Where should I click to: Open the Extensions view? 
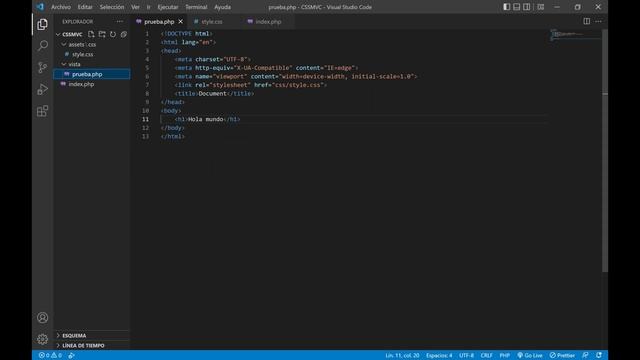click(x=42, y=111)
